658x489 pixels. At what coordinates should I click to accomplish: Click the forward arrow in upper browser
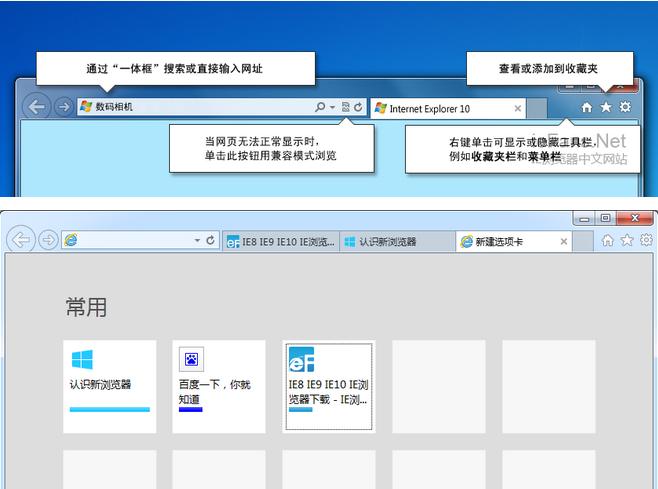tap(63, 107)
